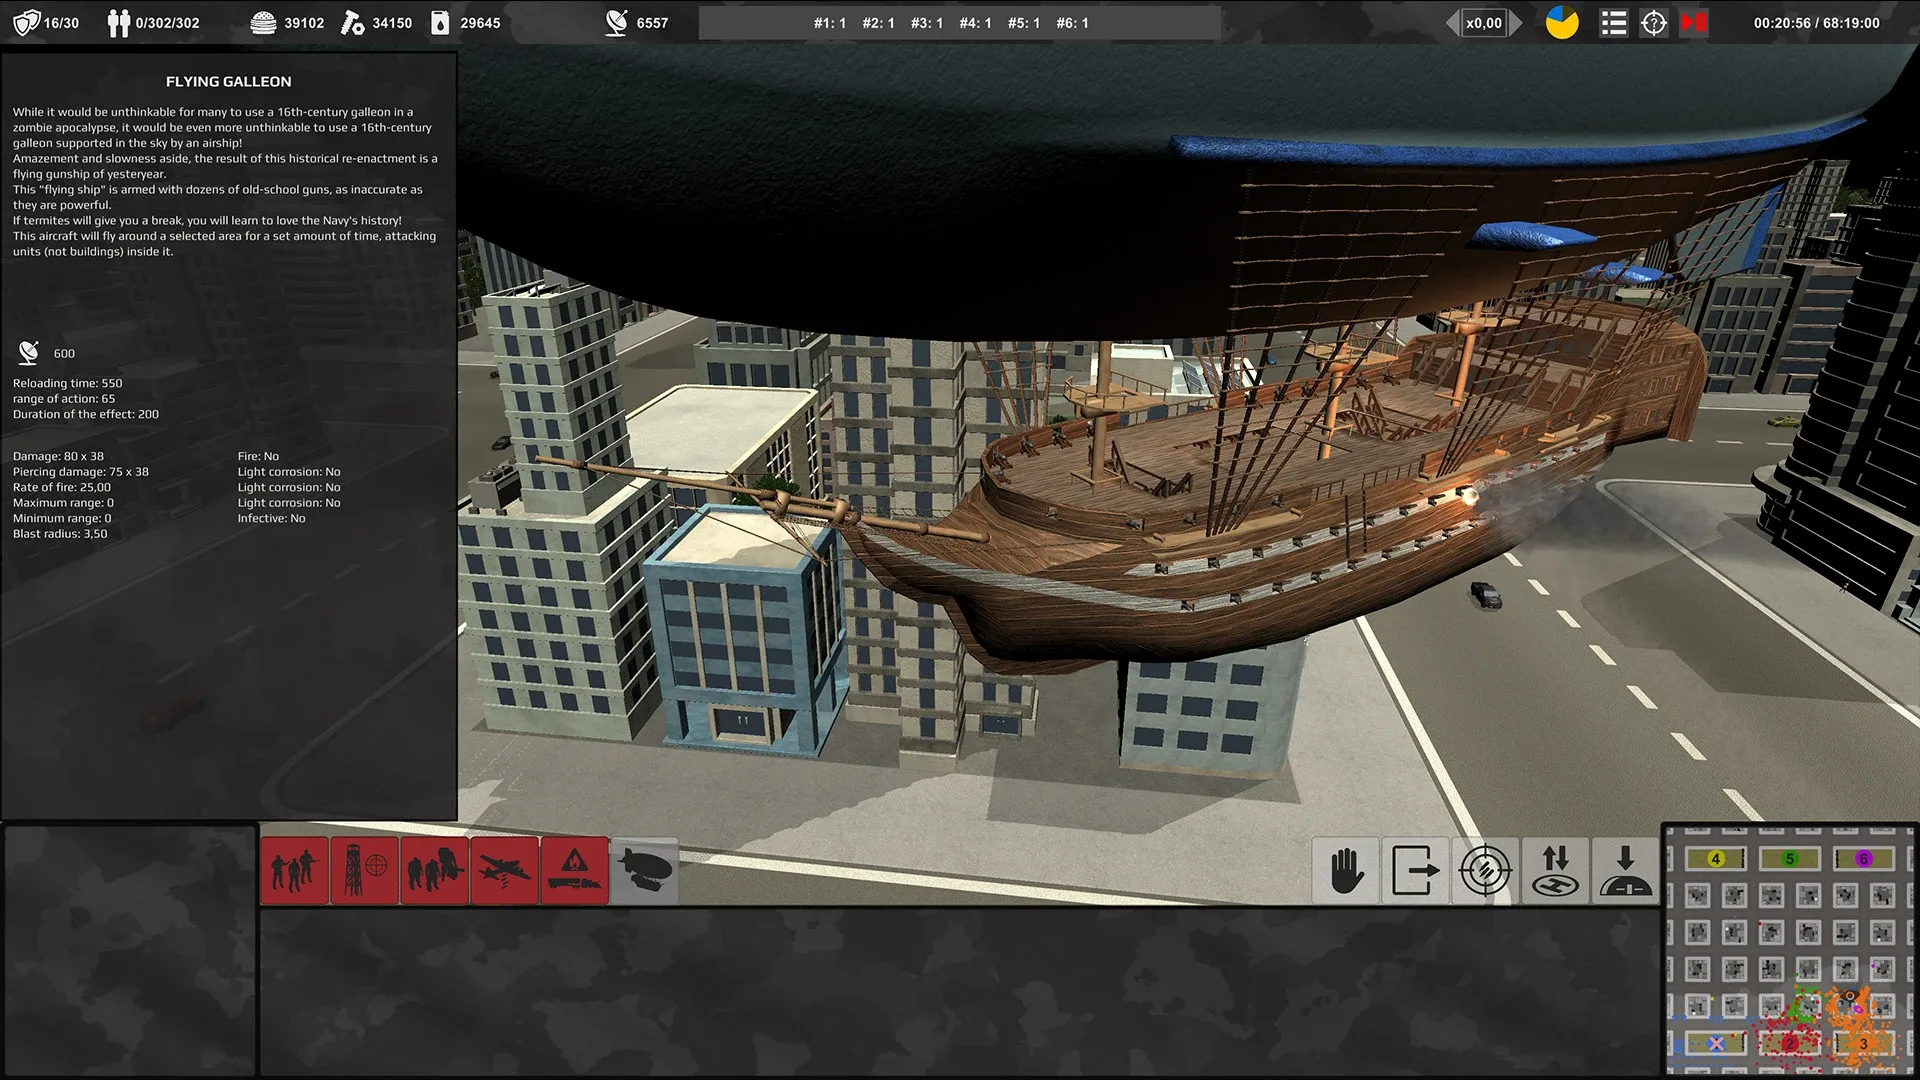Click the hand stop-action icon
The height and width of the screenshot is (1080, 1920).
coord(1345,869)
